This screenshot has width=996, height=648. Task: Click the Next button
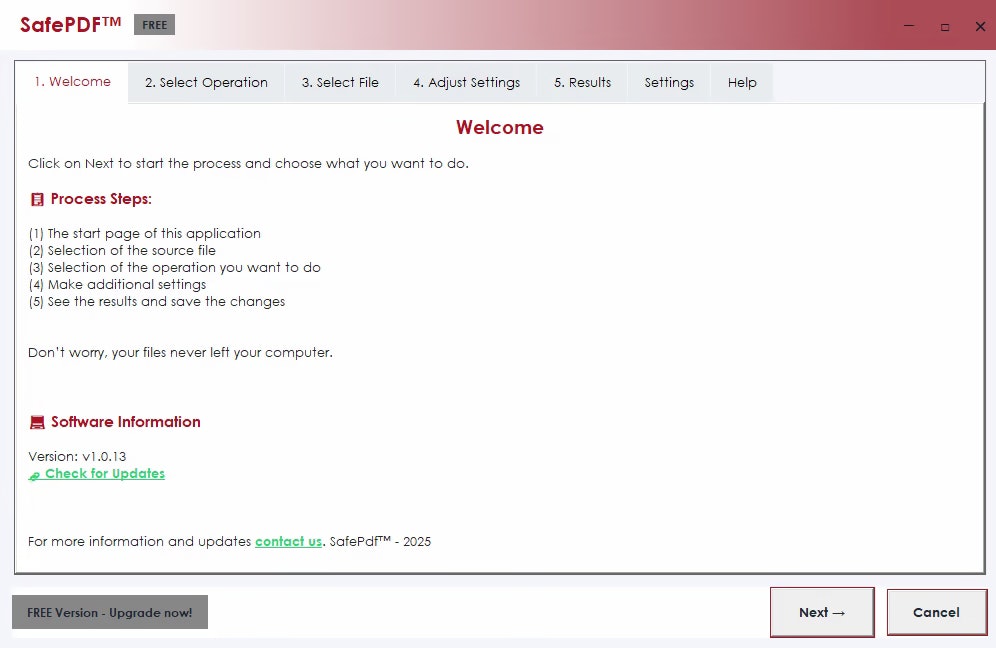(822, 612)
